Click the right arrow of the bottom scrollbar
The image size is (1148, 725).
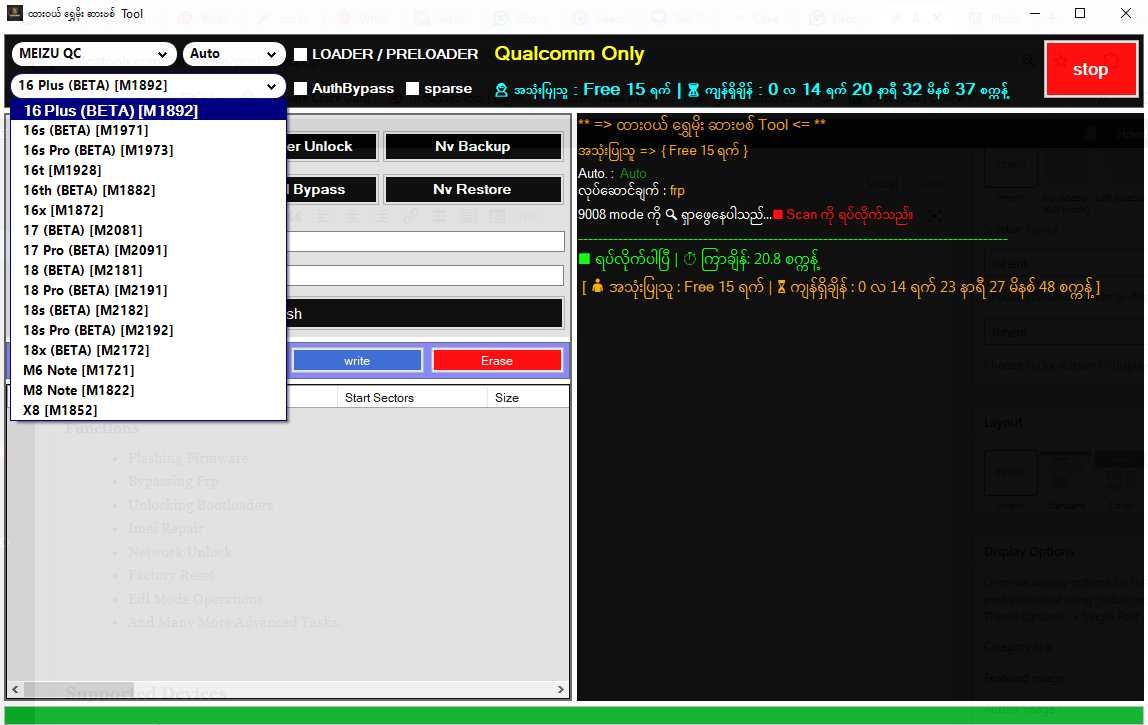point(560,688)
